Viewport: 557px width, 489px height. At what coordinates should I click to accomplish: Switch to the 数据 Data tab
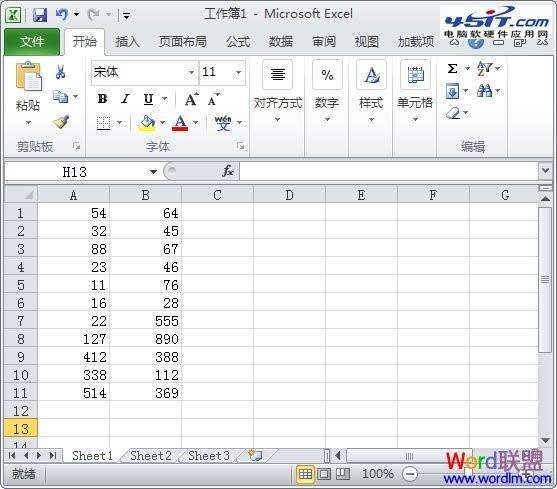tap(281, 42)
